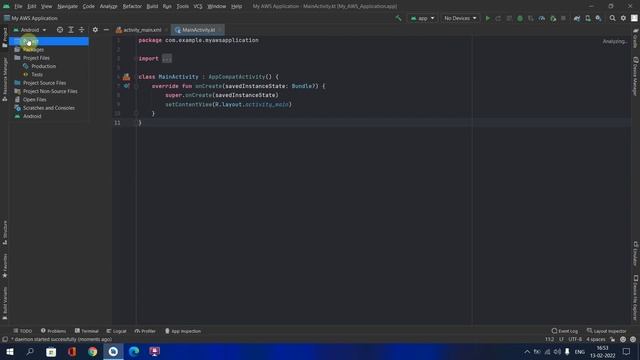This screenshot has height=360, width=640.
Task: Click the Select Opened File target icon
Action: (x=60, y=30)
